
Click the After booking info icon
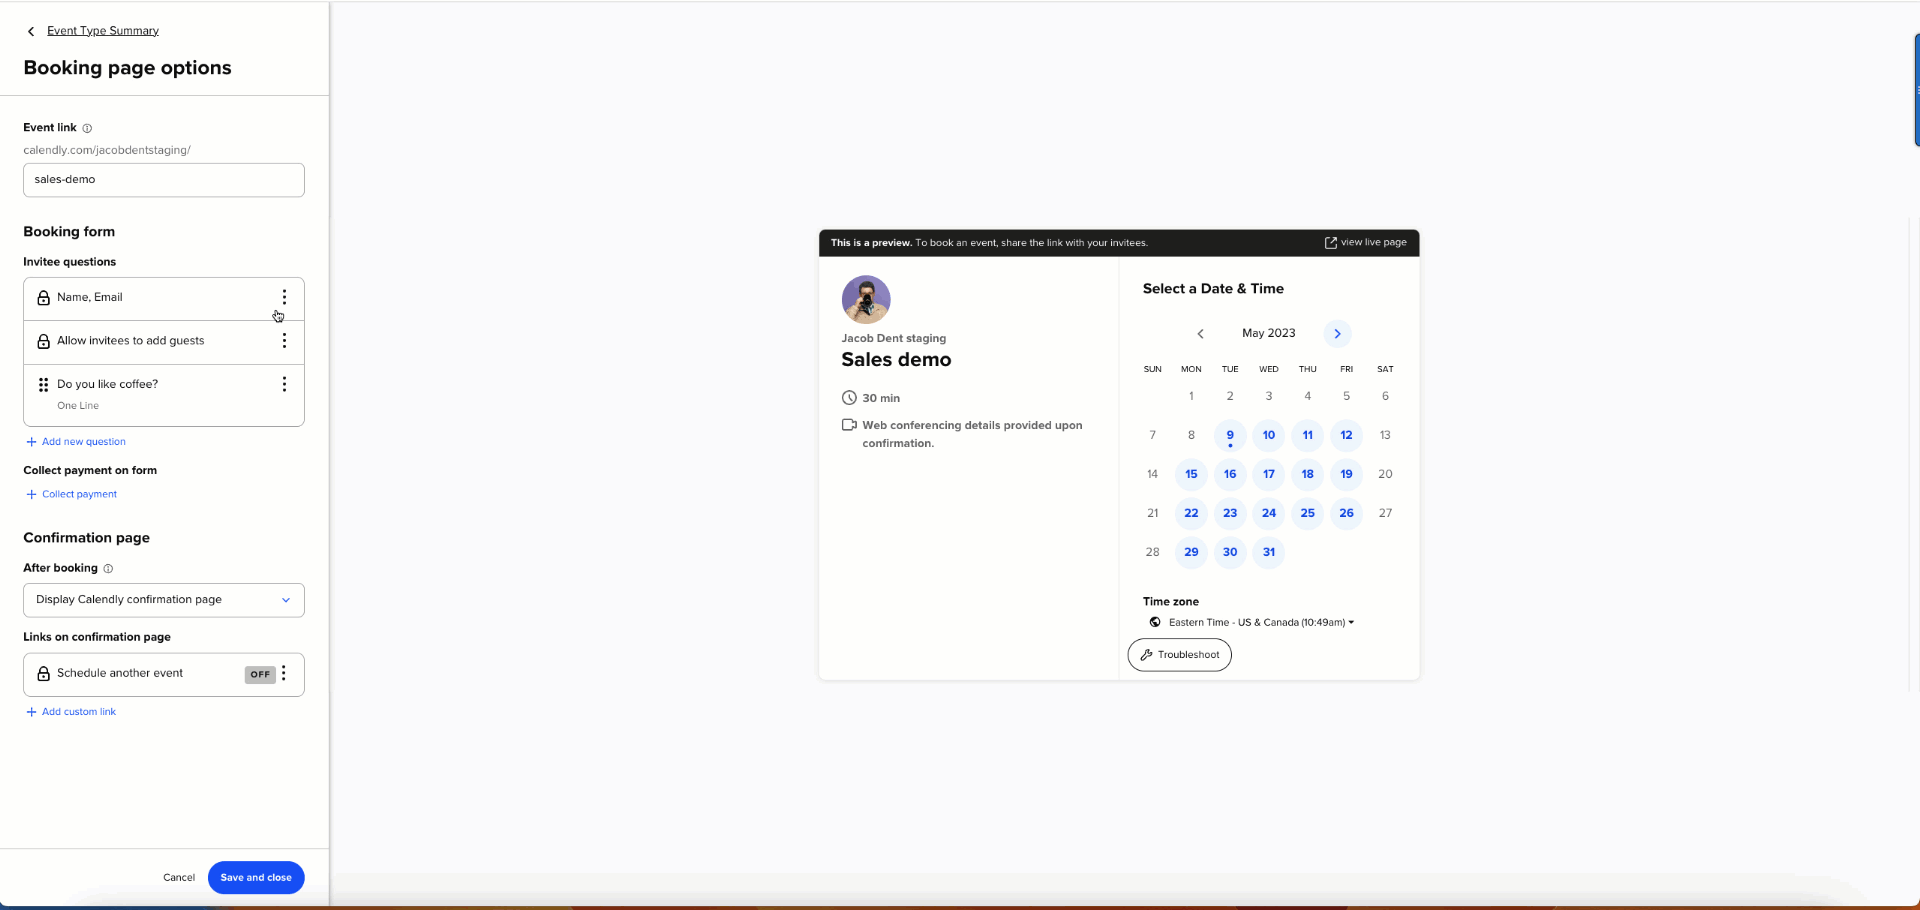[x=108, y=569]
